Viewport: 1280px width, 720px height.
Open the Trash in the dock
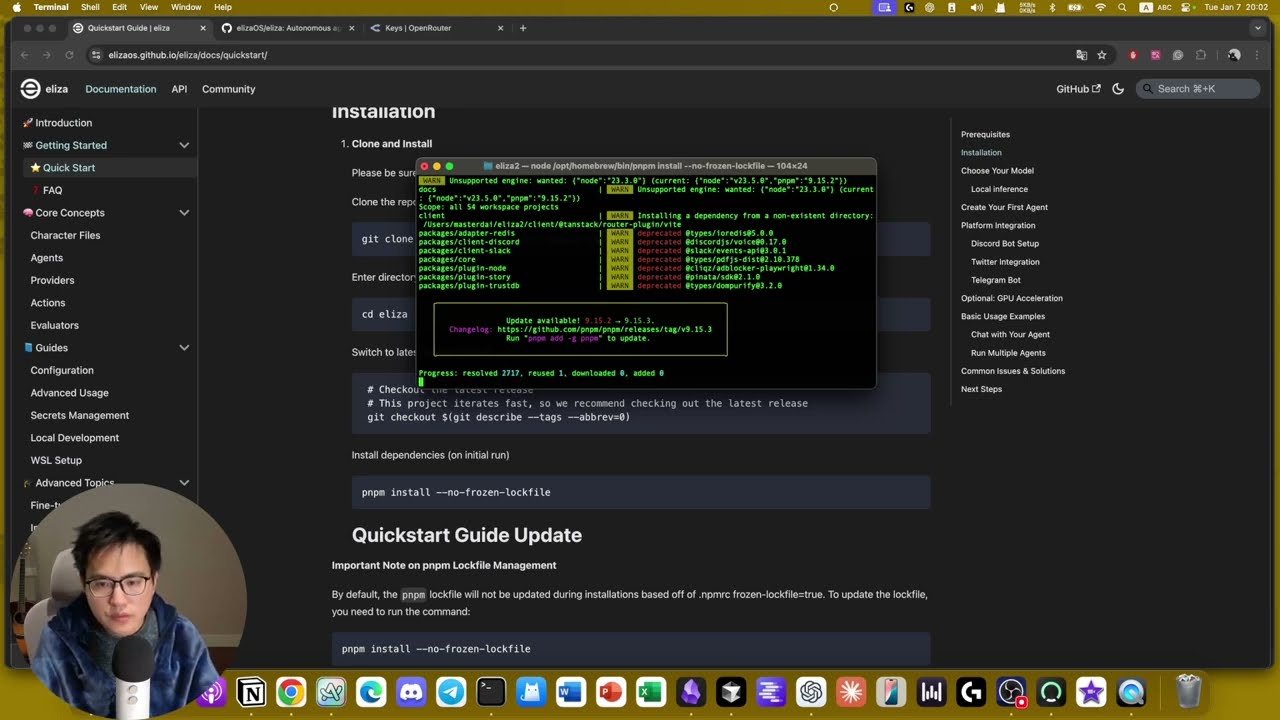coord(1188,691)
